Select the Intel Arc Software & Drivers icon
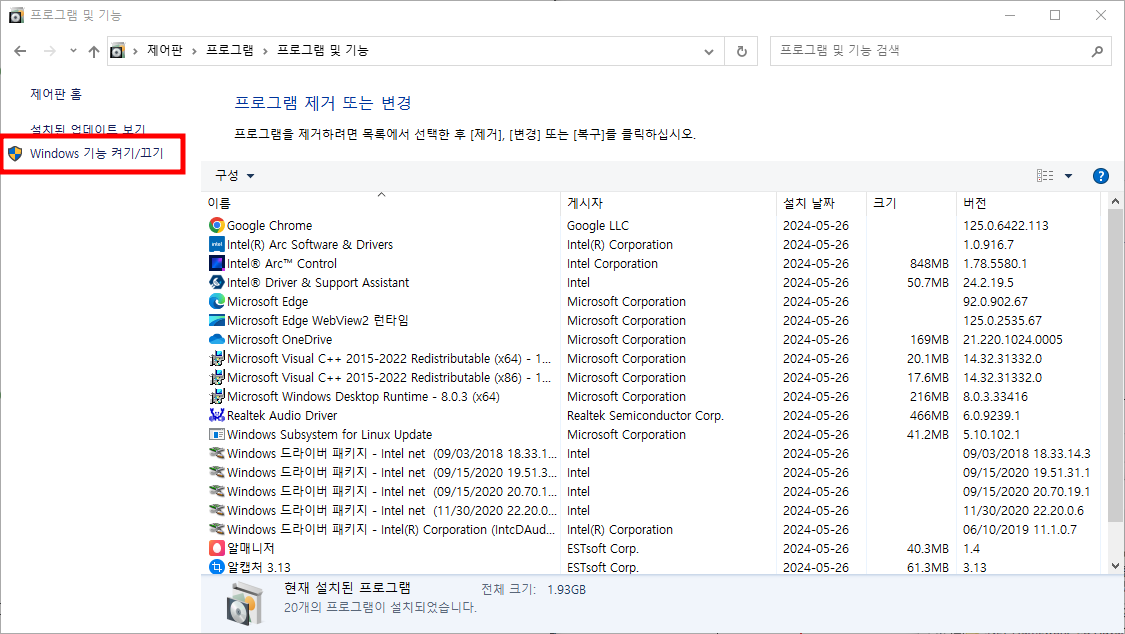The height and width of the screenshot is (634, 1125). pyautogui.click(x=217, y=245)
